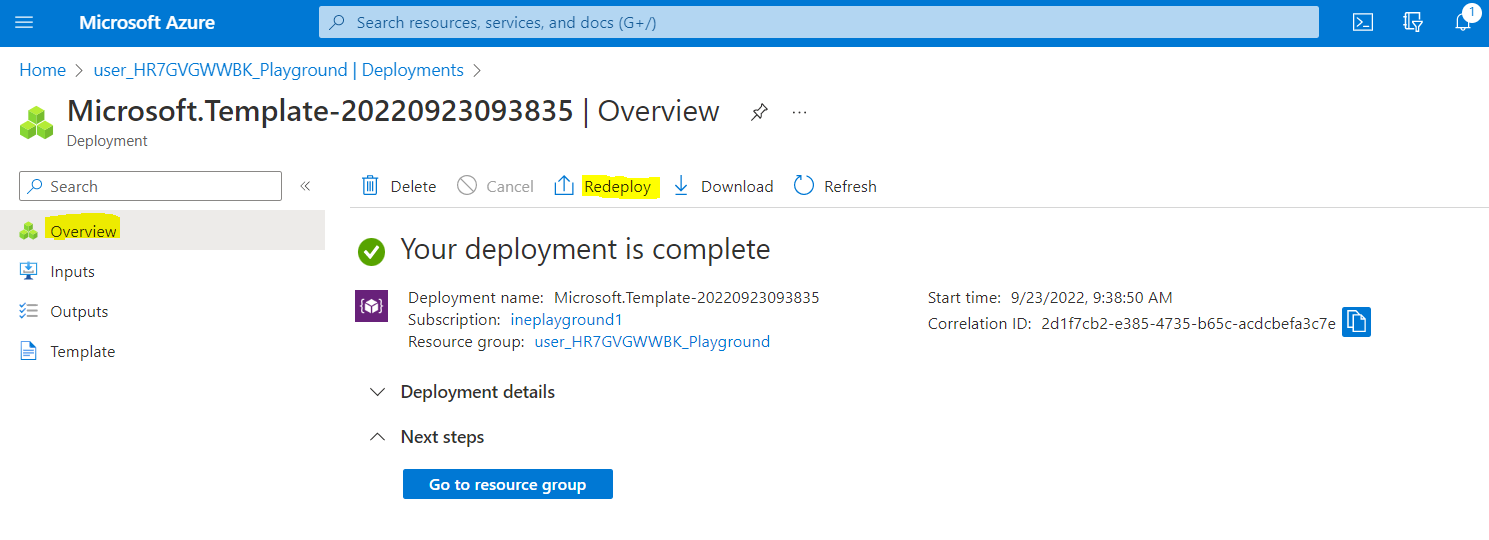Copy the Correlation ID to clipboard
Screen dimensions: 1489x540
[1355, 322]
